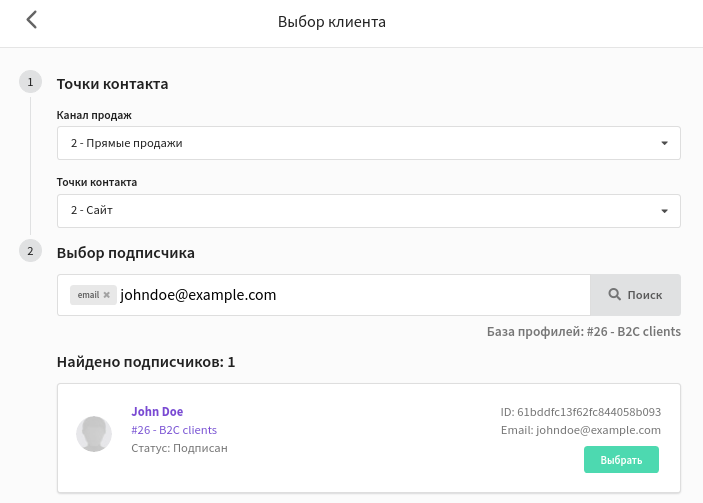703x503 pixels.
Task: Click the John Doe avatar picture
Action: tap(94, 434)
